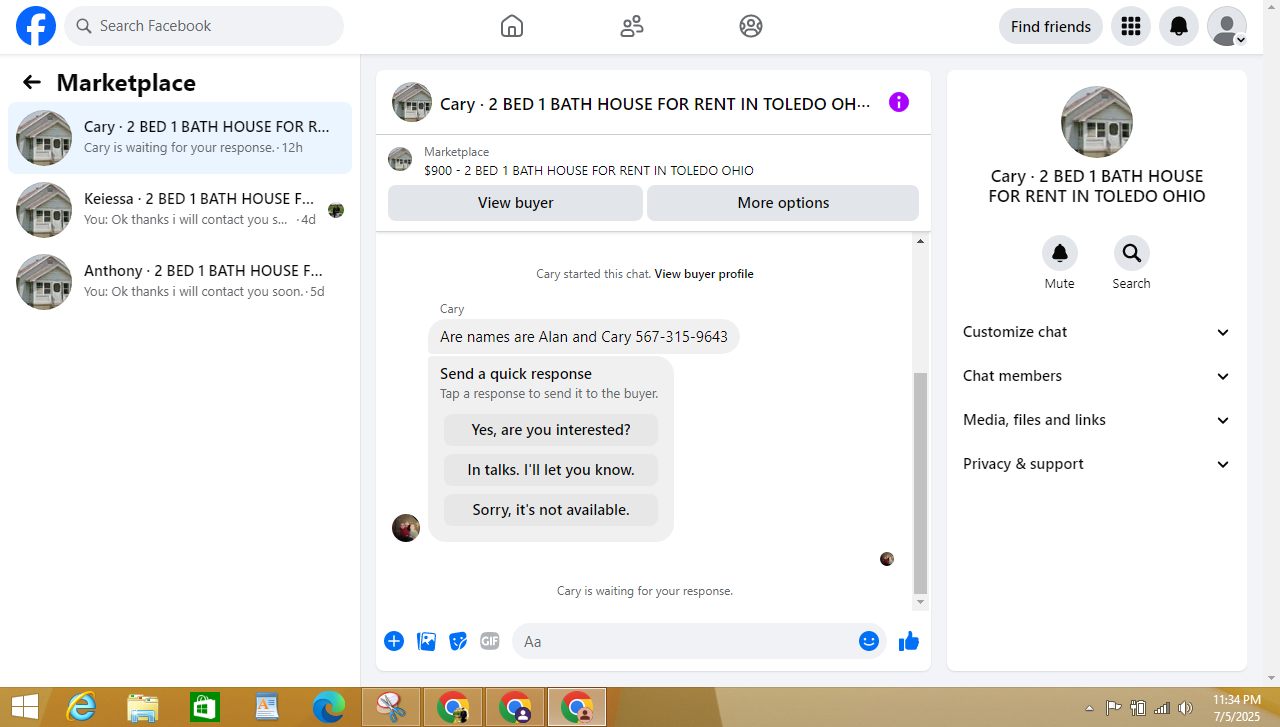
Task: Choose a GIF icon
Action: tap(489, 641)
